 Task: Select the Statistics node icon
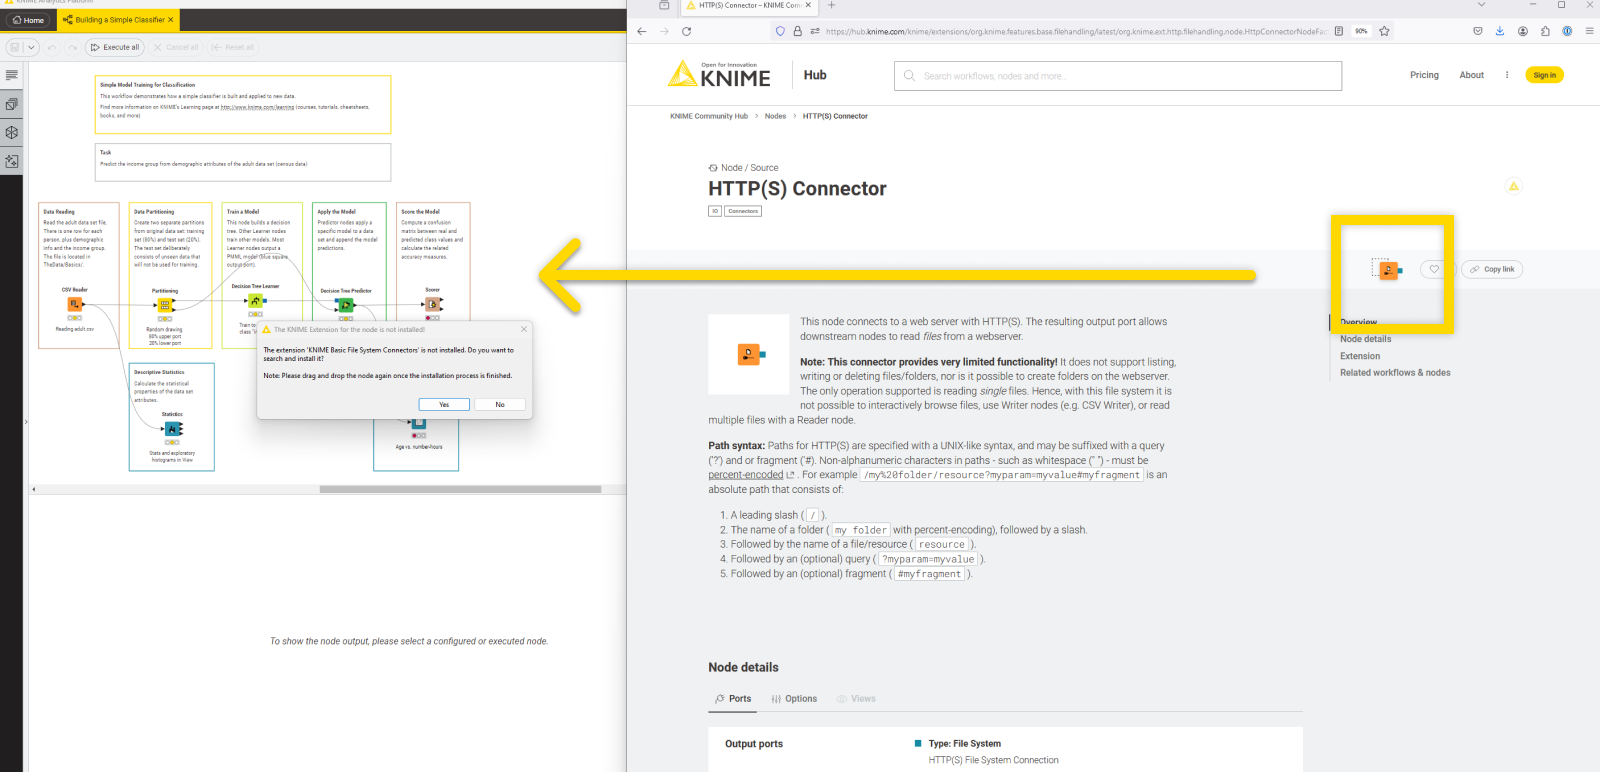(x=173, y=429)
